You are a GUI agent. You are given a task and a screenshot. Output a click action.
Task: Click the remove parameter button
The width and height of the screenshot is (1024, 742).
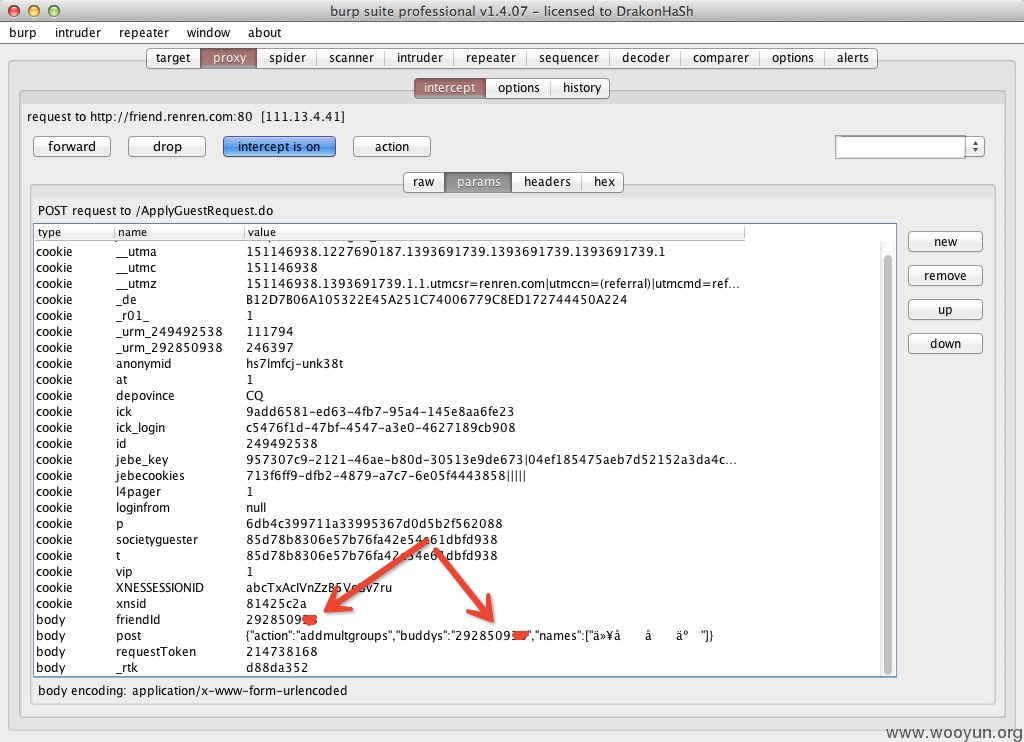(x=945, y=276)
